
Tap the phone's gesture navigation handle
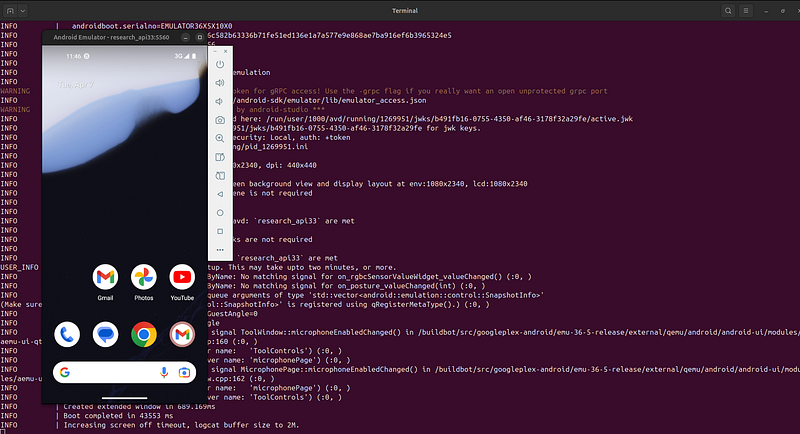[124, 398]
